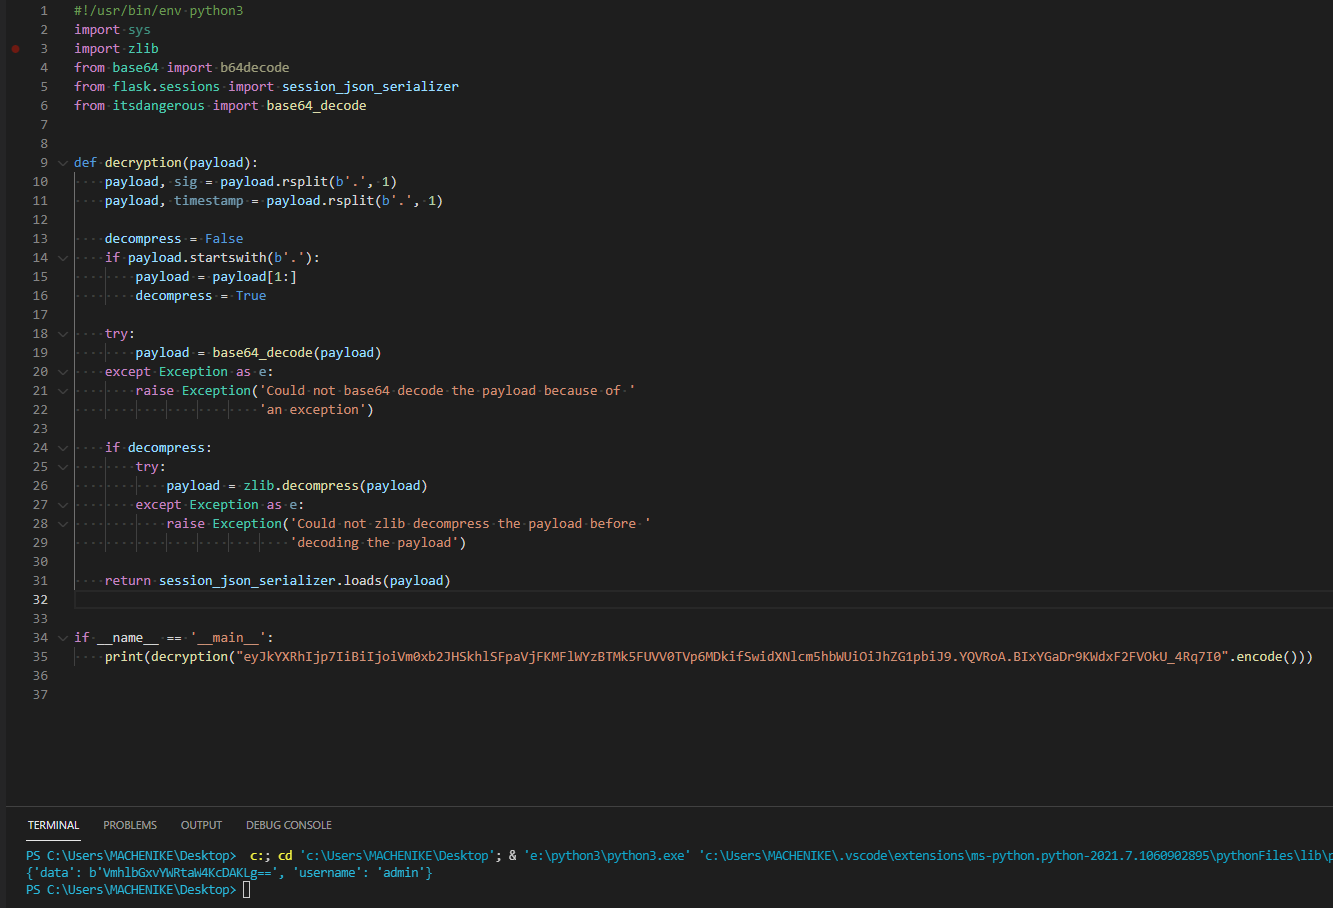This screenshot has height=908, width=1333.
Task: Collapse the if decompress block on line 24
Action: [63, 447]
